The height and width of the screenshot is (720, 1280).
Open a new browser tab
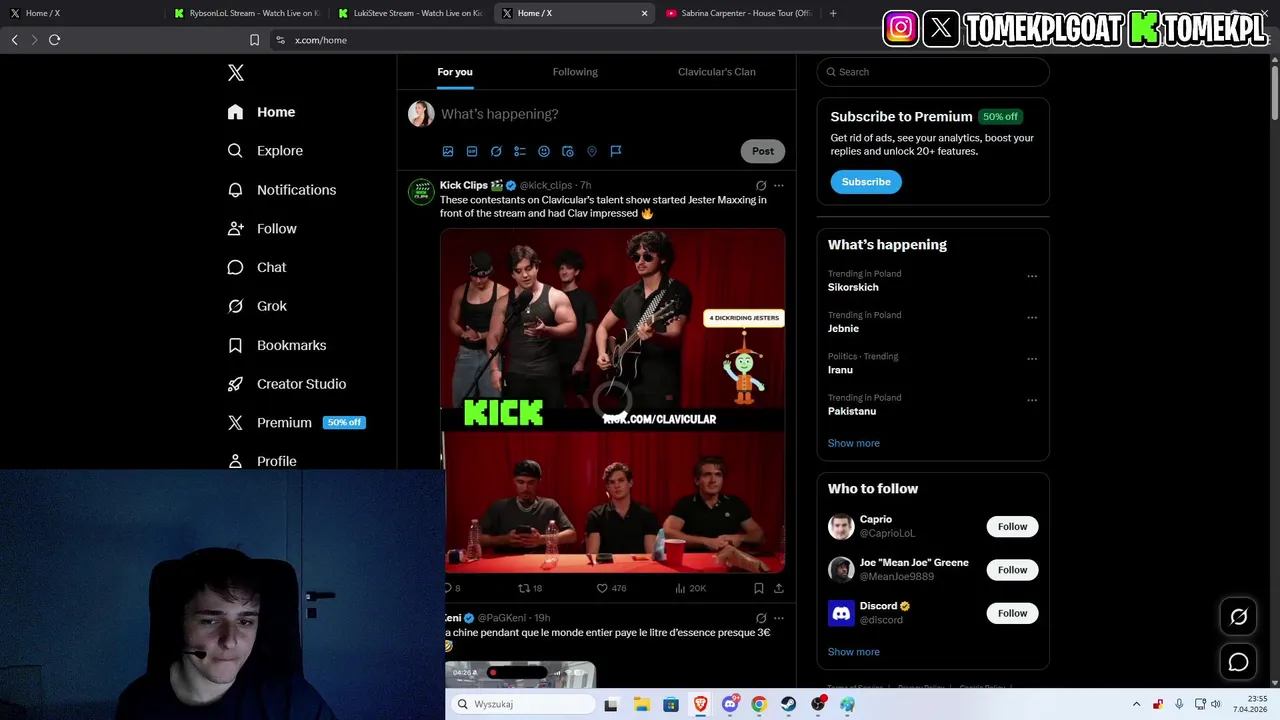click(x=833, y=13)
